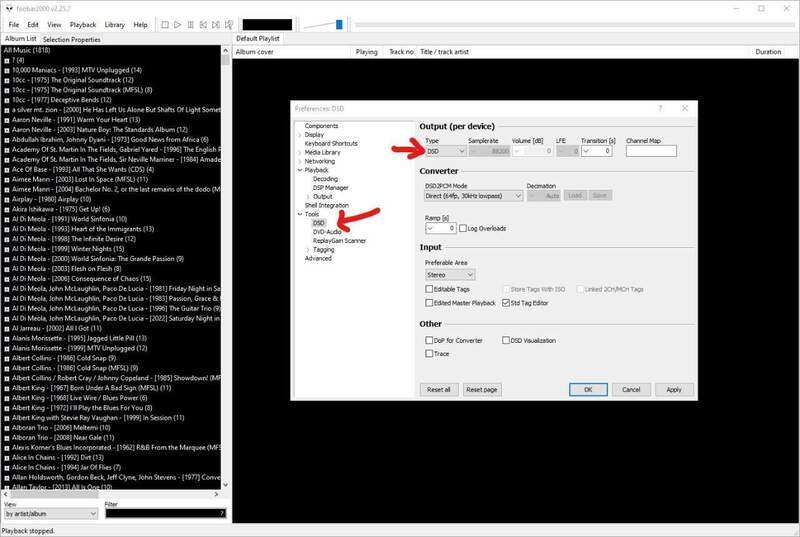This screenshot has height=537, width=800.
Task: Expand the Display node in preferences tree
Action: pos(300,135)
